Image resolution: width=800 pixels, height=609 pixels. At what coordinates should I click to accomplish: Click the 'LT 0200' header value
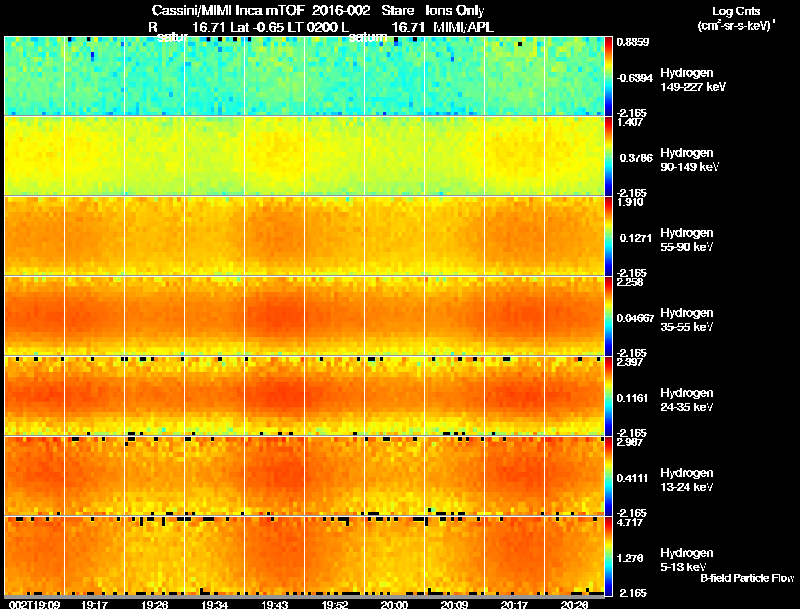click(312, 28)
